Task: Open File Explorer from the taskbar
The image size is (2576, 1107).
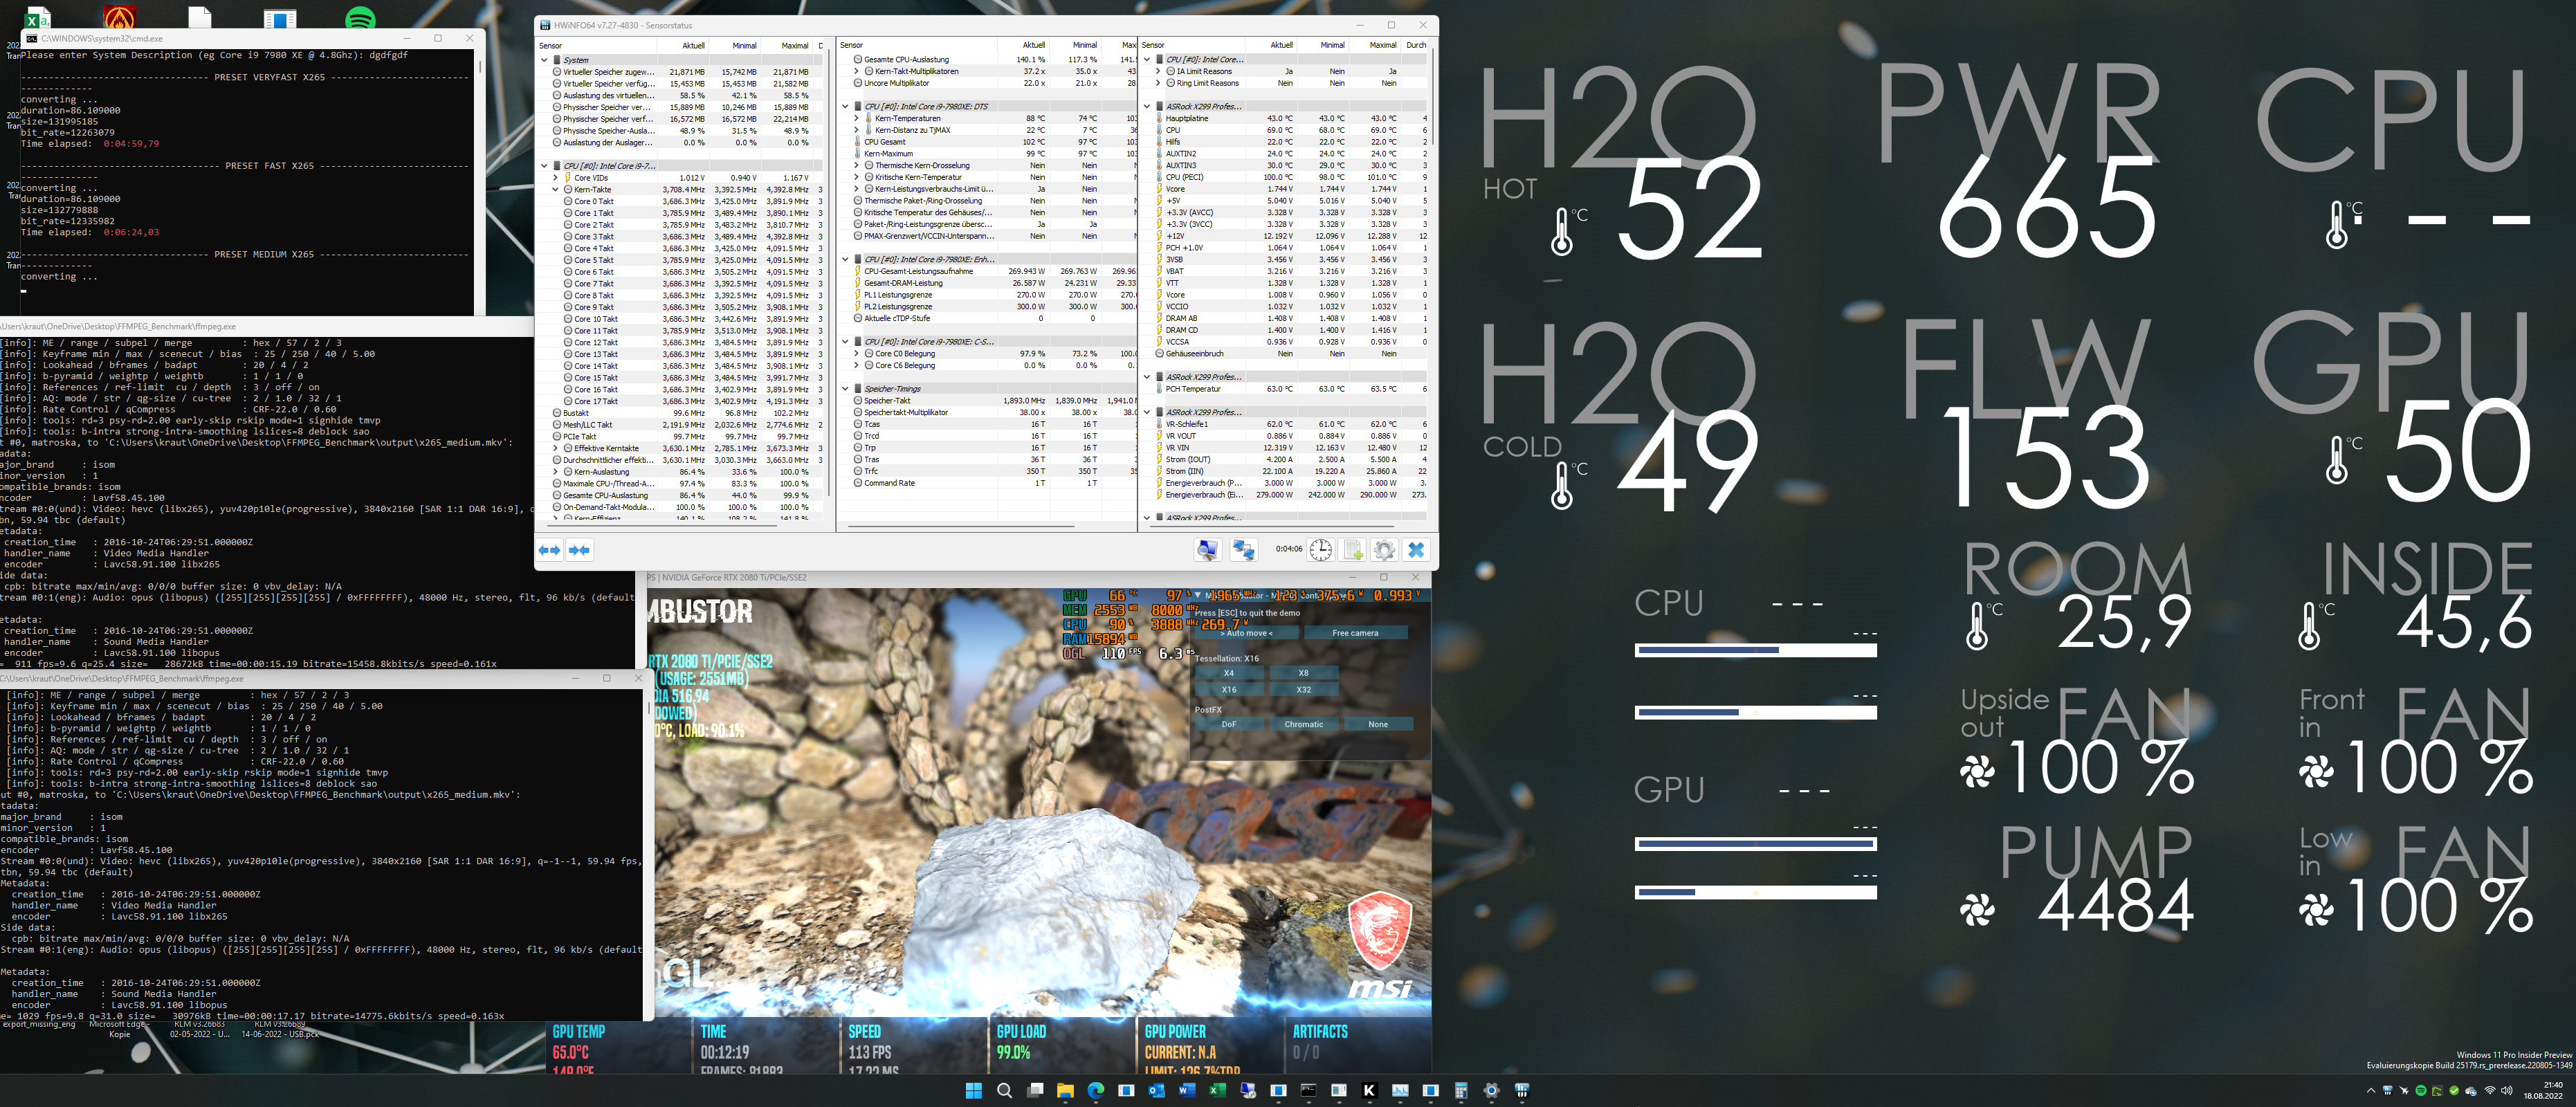Action: 1065,1090
